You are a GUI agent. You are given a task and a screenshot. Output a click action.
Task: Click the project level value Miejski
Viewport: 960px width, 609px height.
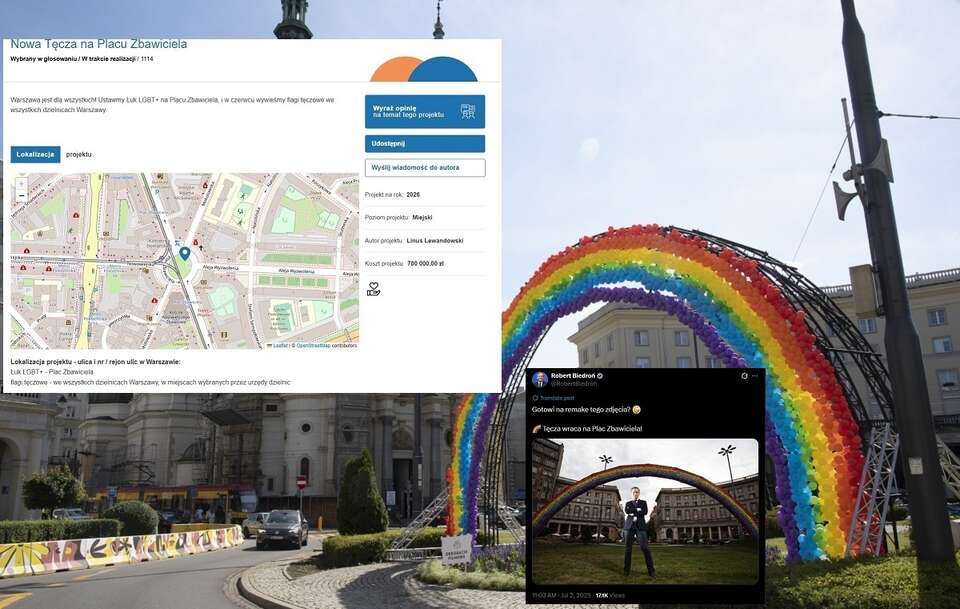(422, 217)
